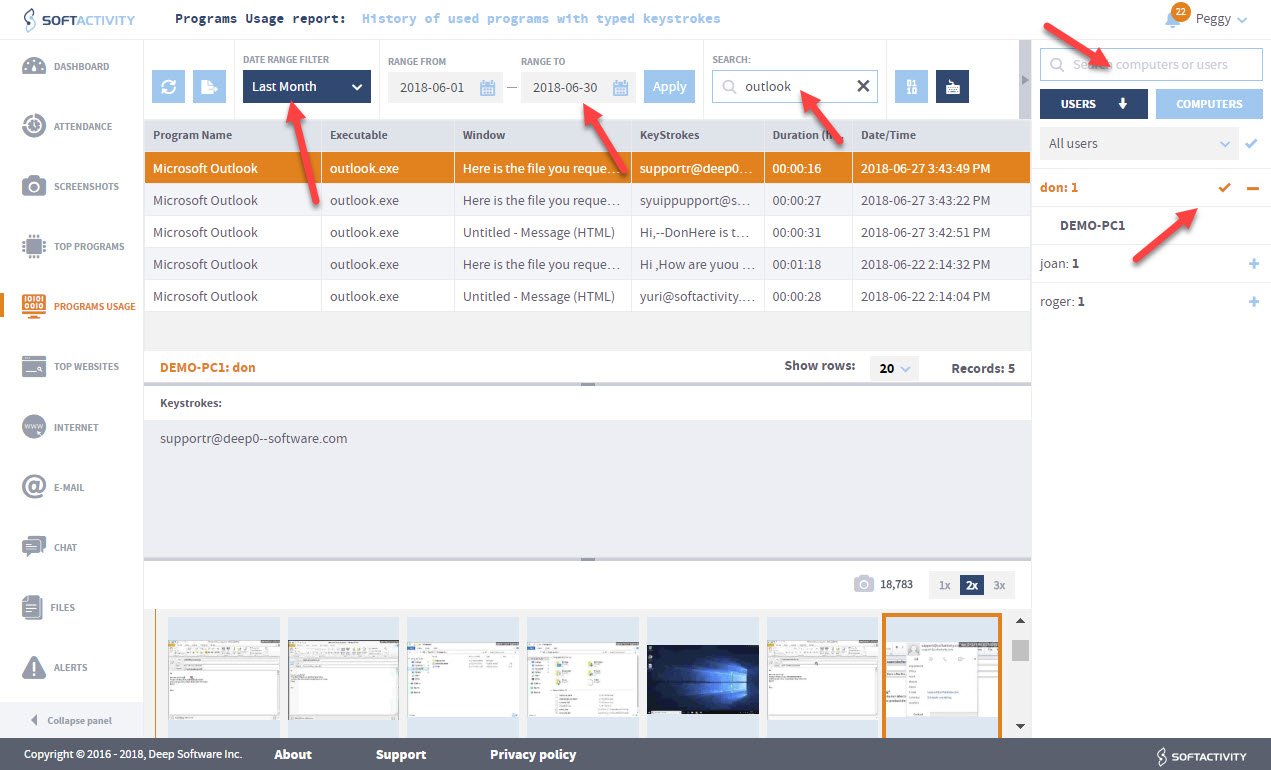Select the row dated 2018-06-27 3:43:22 PM
Image resolution: width=1271 pixels, height=770 pixels.
pos(587,201)
